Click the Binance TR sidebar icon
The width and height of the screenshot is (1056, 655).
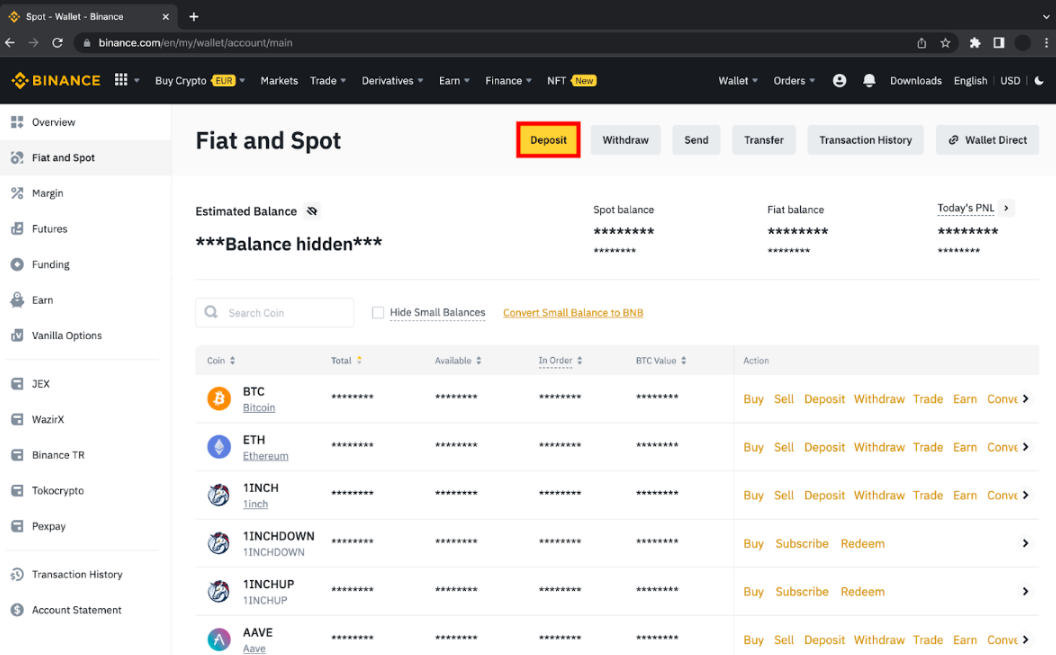tap(18, 455)
